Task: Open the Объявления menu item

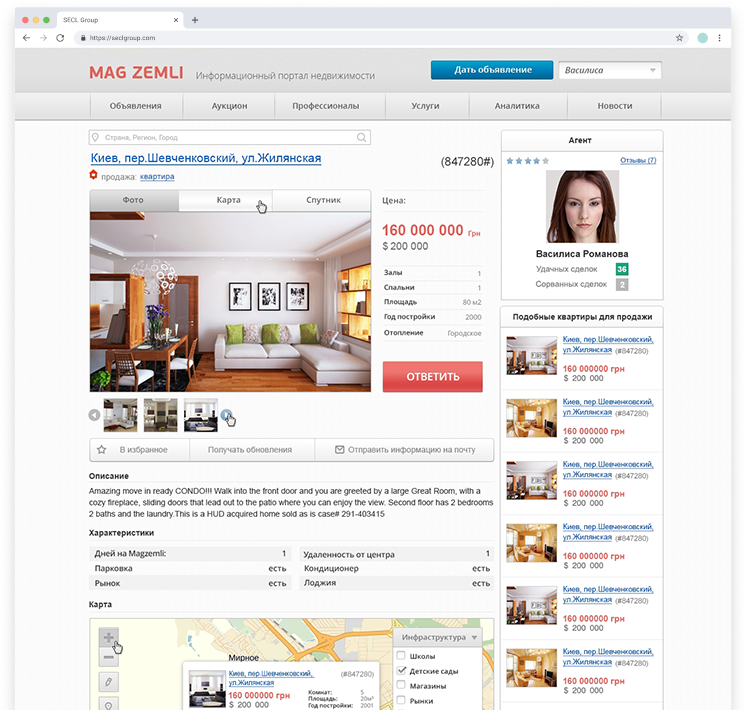Action: (x=136, y=106)
